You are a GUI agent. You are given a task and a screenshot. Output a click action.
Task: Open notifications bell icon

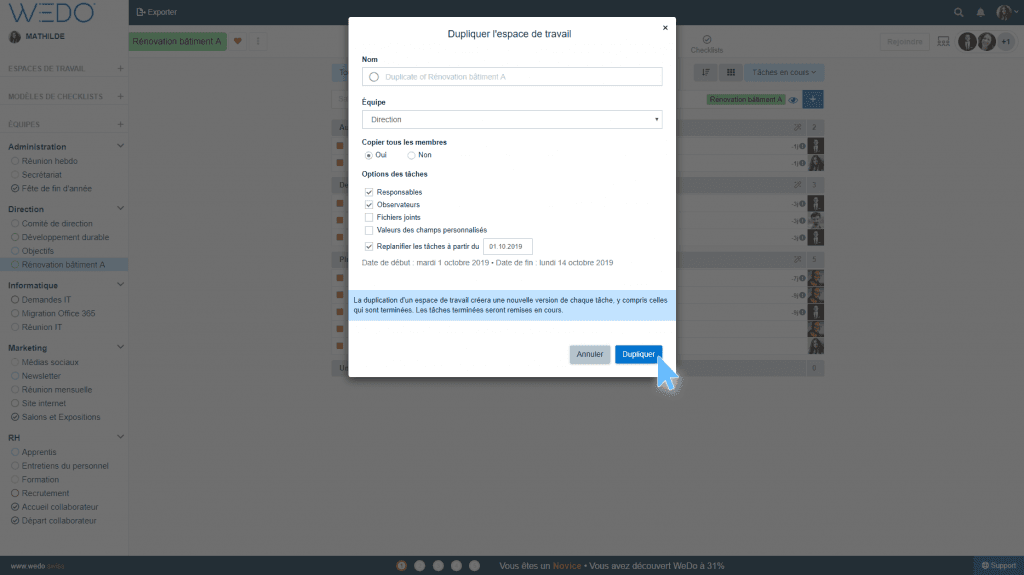(x=980, y=12)
